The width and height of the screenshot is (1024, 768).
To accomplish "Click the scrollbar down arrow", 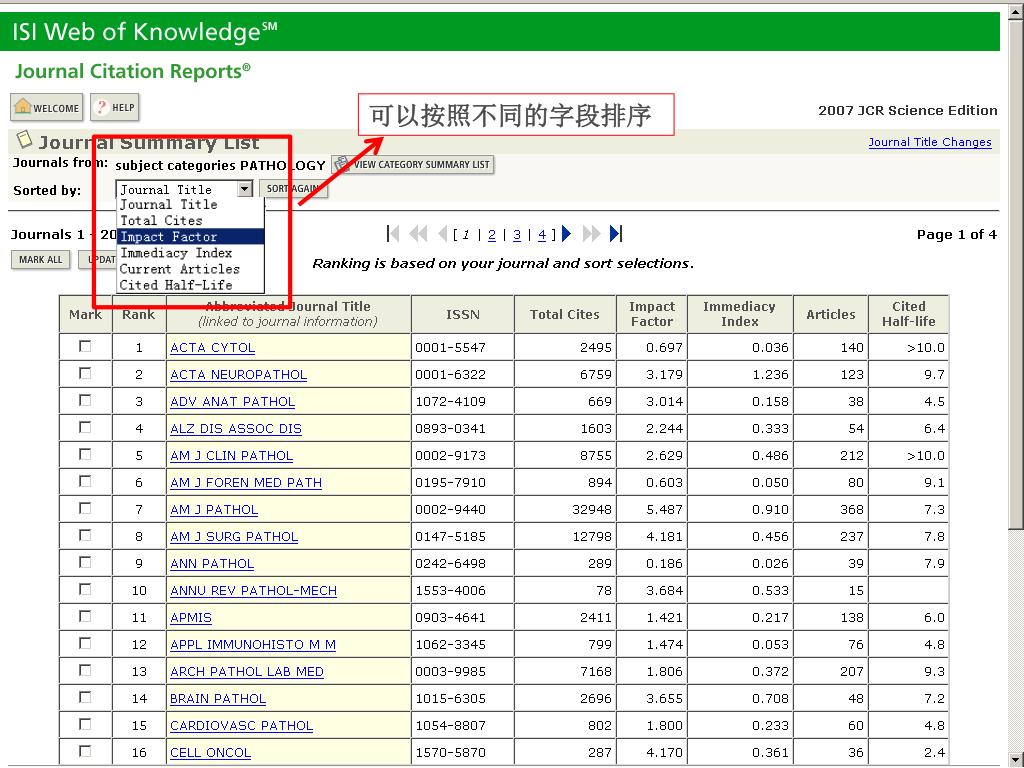I will pyautogui.click(x=1016, y=759).
